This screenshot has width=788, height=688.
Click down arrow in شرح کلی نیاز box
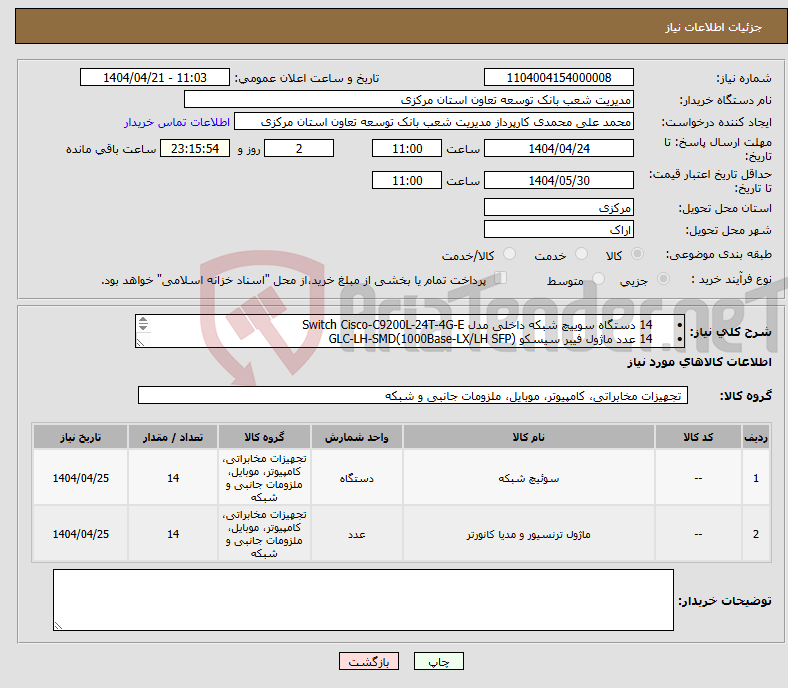[143, 327]
